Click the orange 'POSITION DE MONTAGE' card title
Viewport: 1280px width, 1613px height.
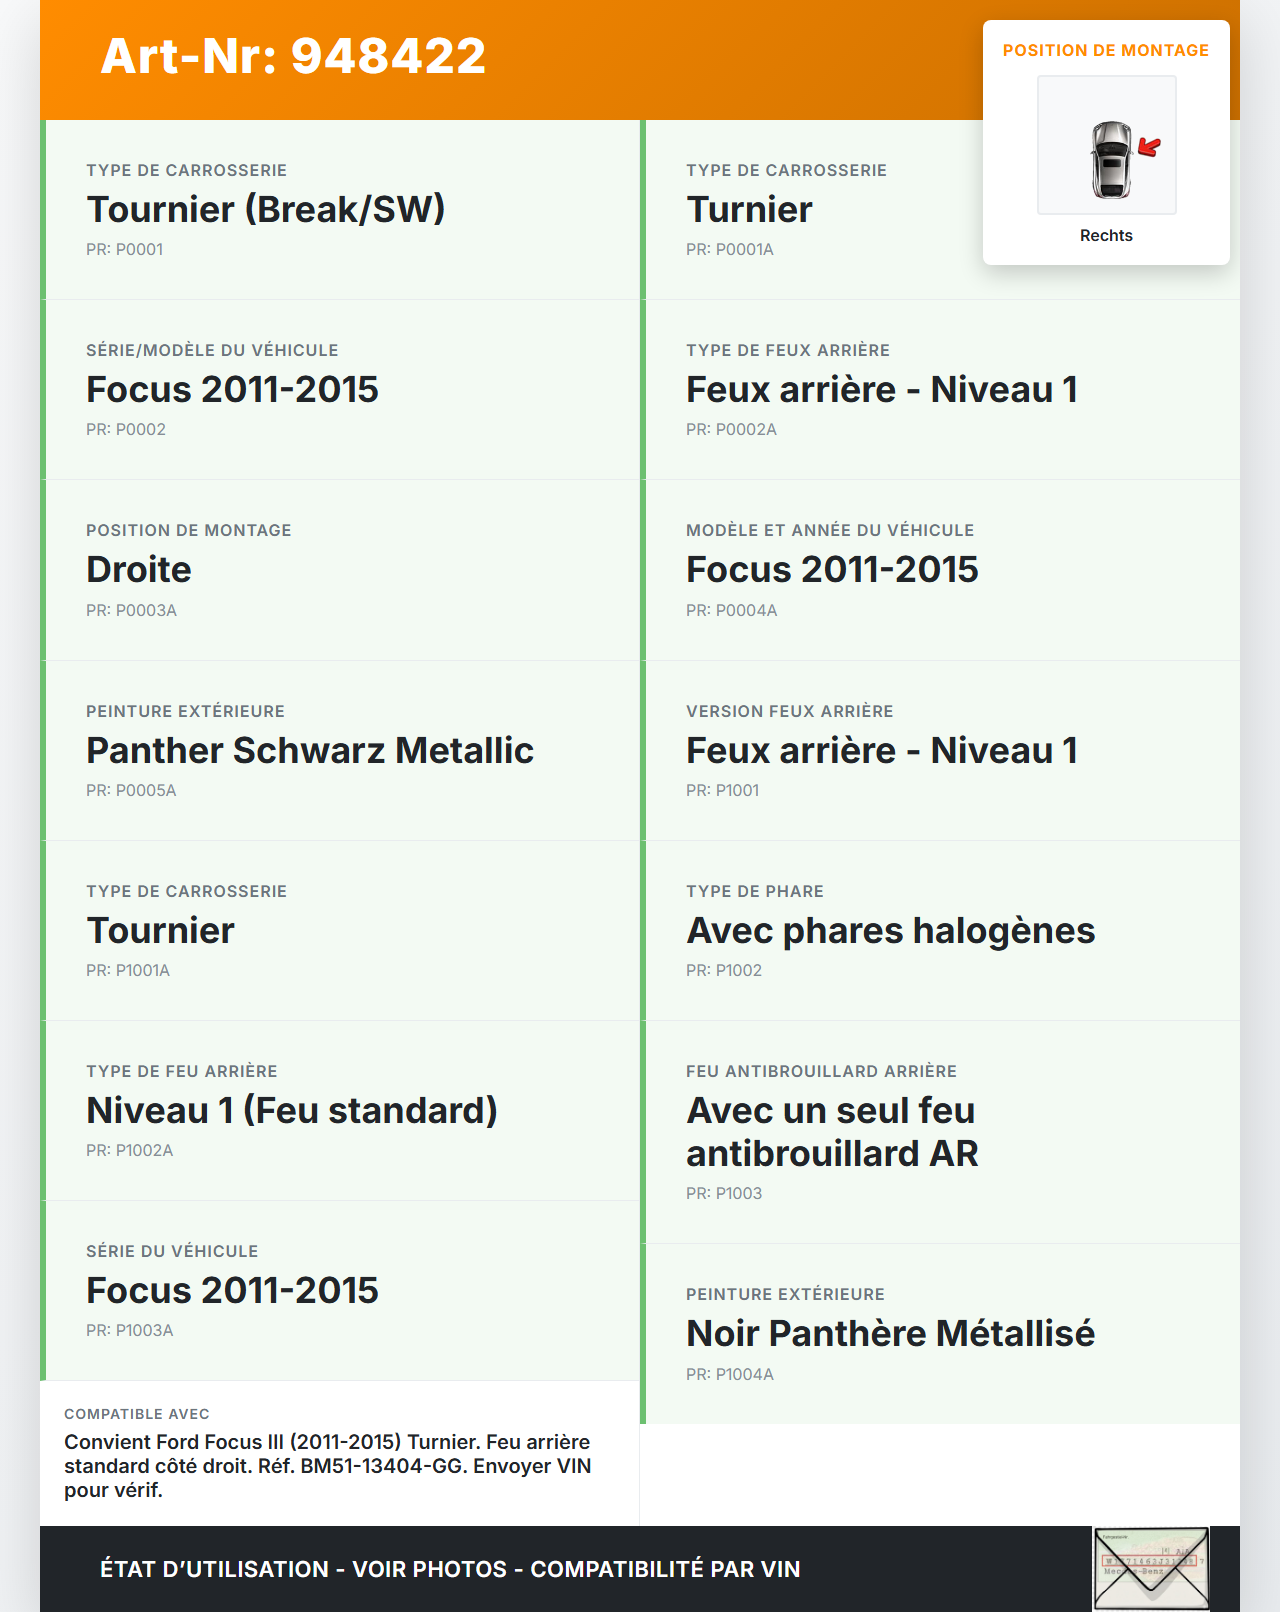point(1106,51)
